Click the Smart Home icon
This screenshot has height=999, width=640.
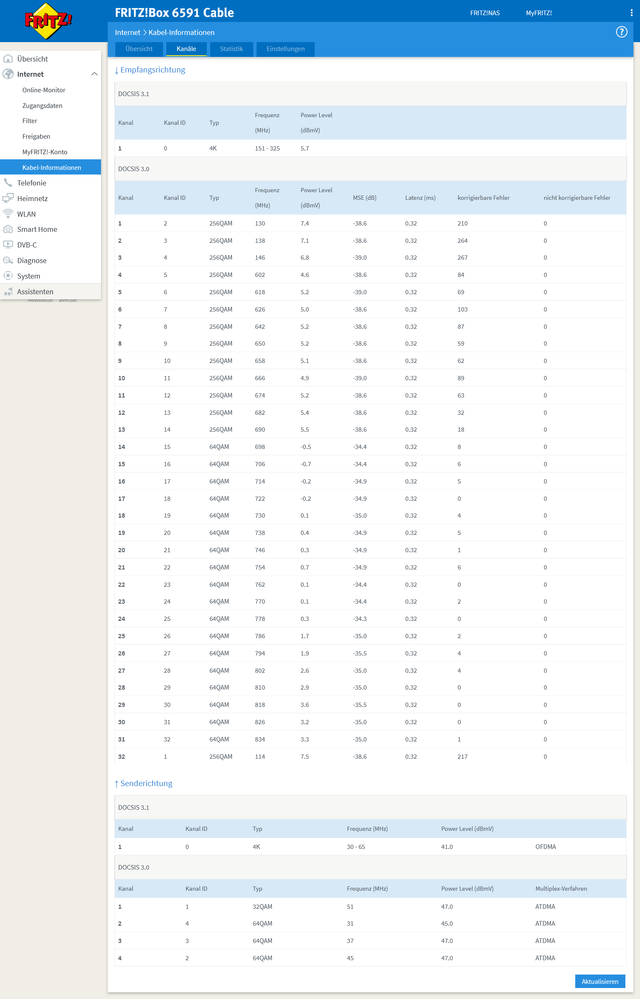pos(8,229)
